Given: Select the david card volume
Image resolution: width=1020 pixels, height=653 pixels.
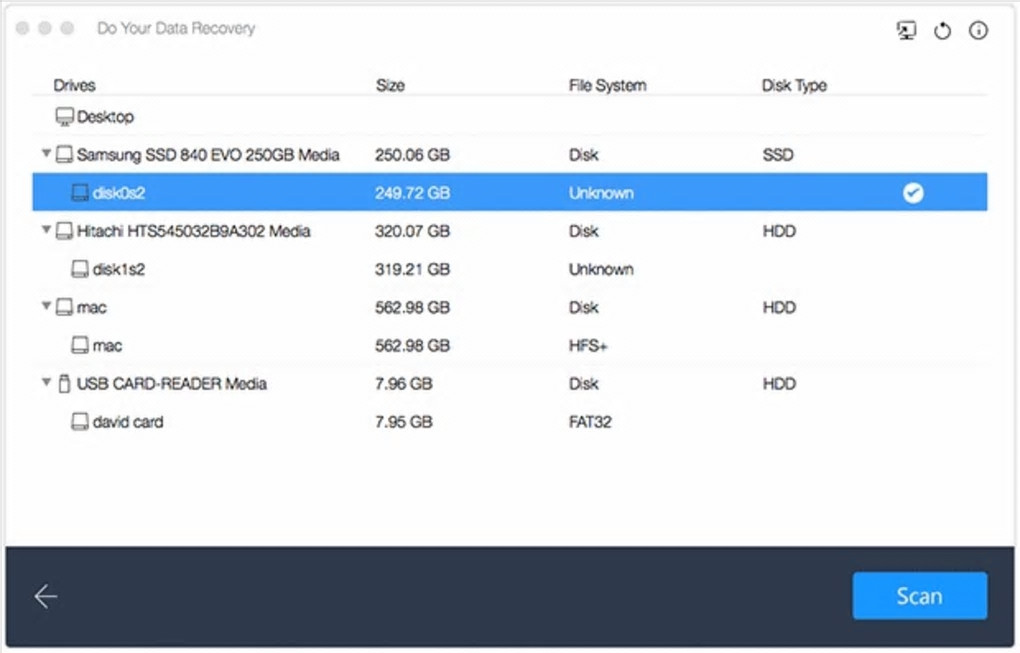Looking at the screenshot, I should point(509,421).
